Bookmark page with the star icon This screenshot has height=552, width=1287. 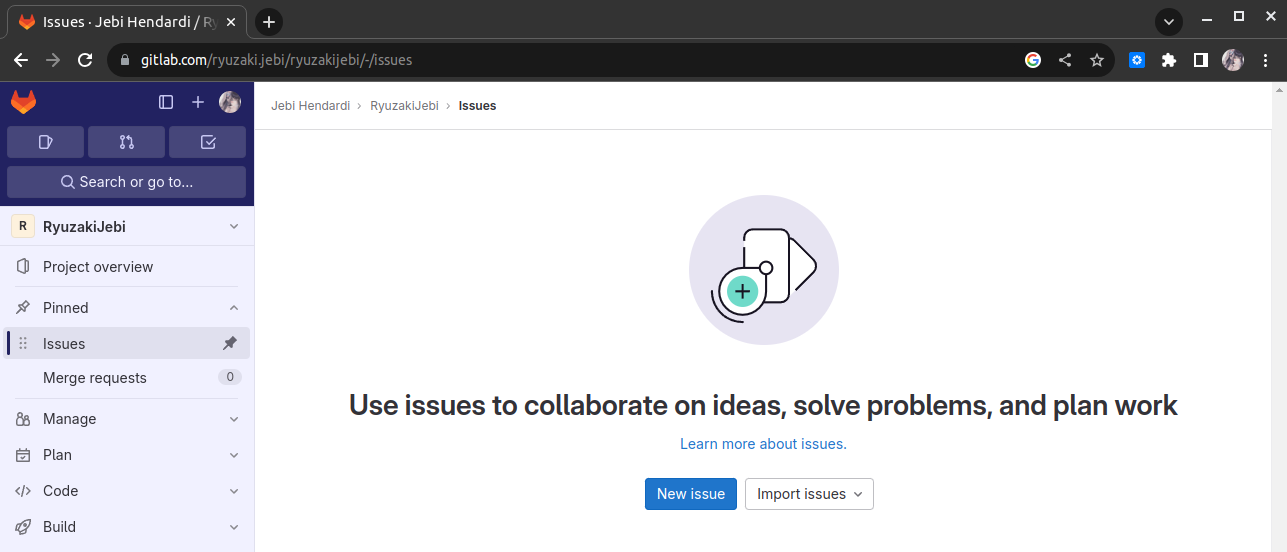tap(1097, 60)
